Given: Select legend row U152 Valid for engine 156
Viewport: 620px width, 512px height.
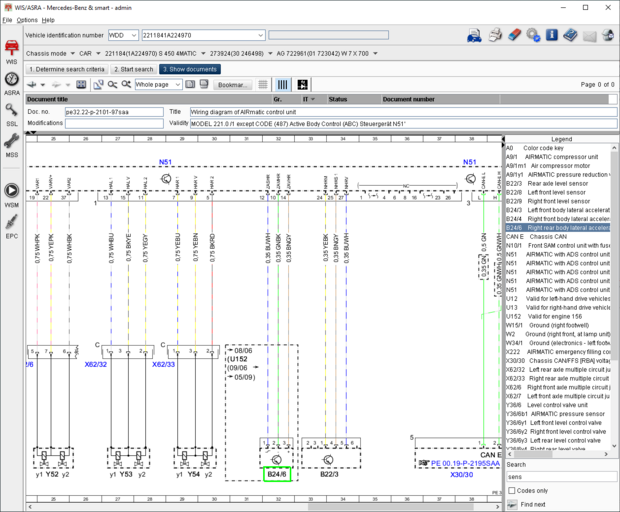Looking at the screenshot, I should (x=558, y=316).
